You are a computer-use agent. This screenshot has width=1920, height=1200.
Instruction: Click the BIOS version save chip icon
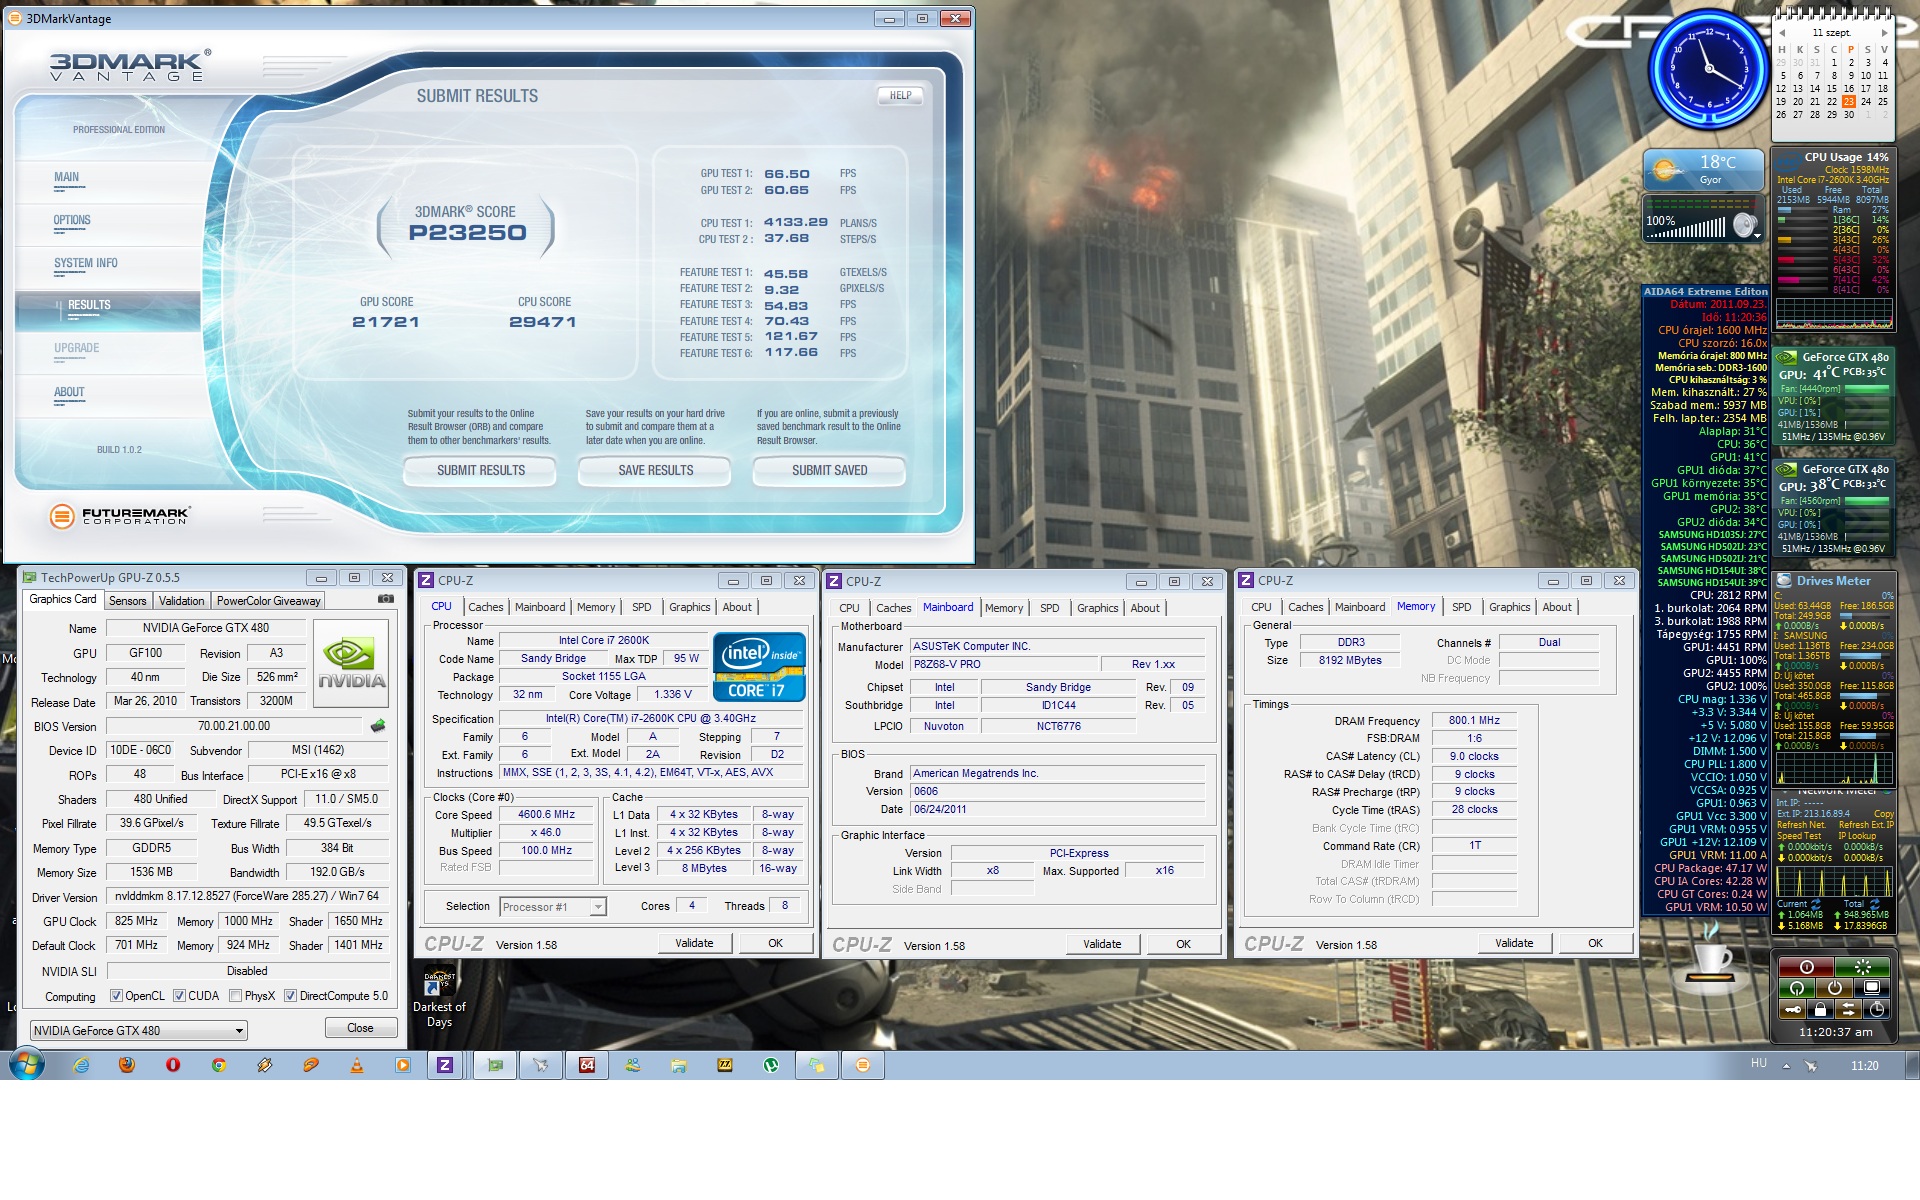pyautogui.click(x=378, y=726)
